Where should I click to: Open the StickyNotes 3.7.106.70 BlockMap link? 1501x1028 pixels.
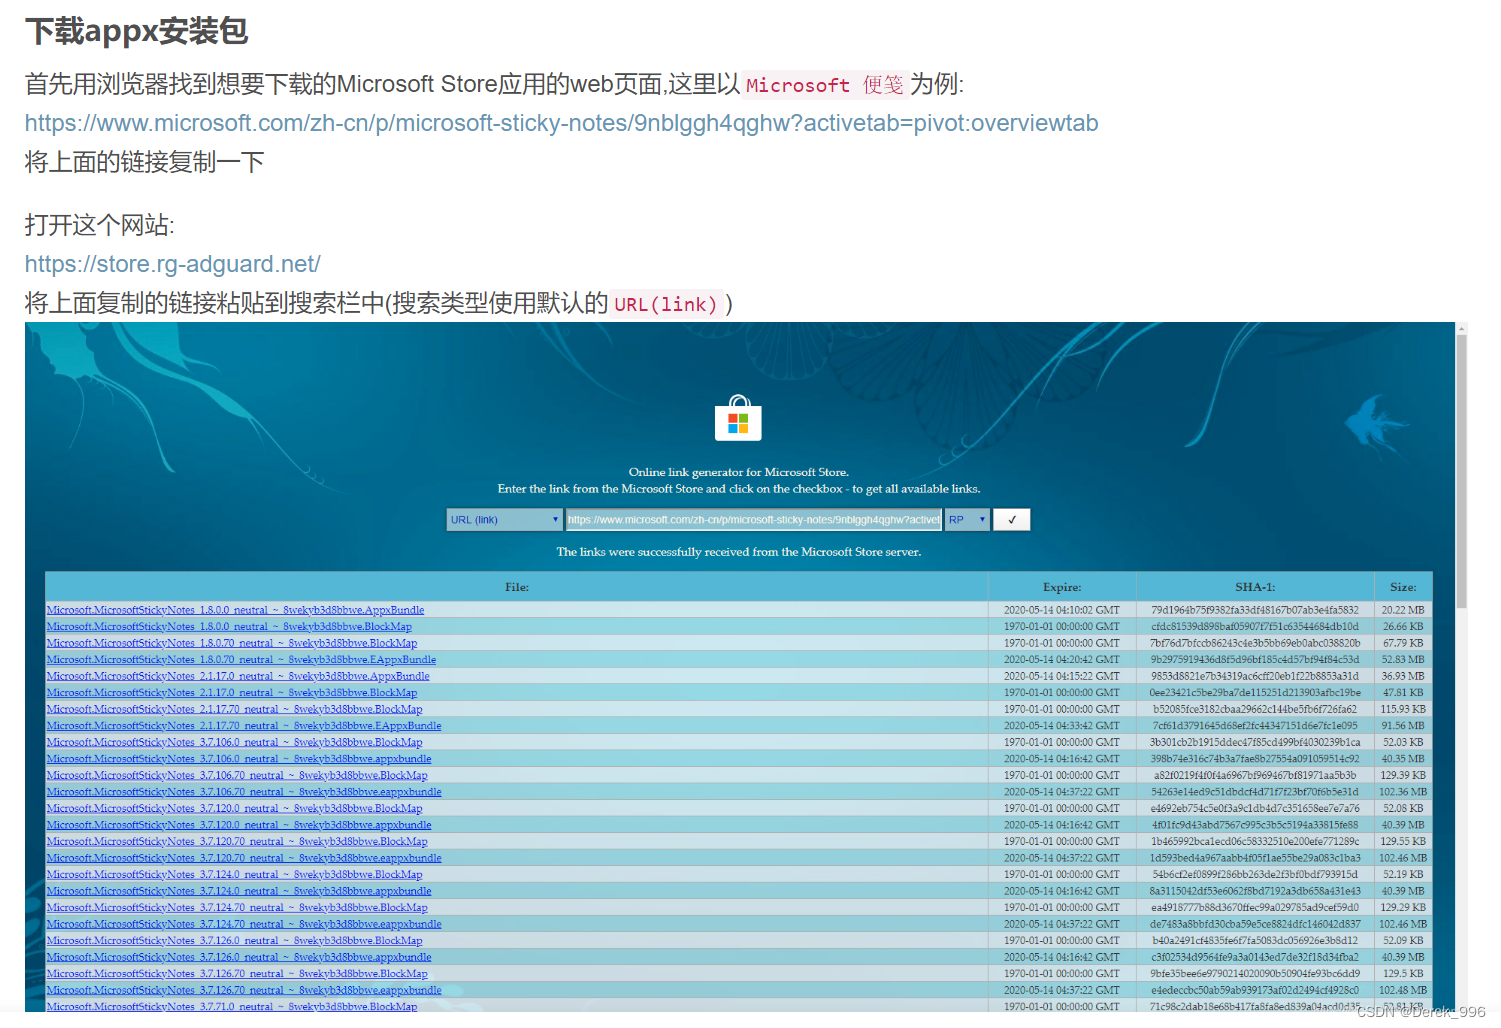tap(237, 775)
